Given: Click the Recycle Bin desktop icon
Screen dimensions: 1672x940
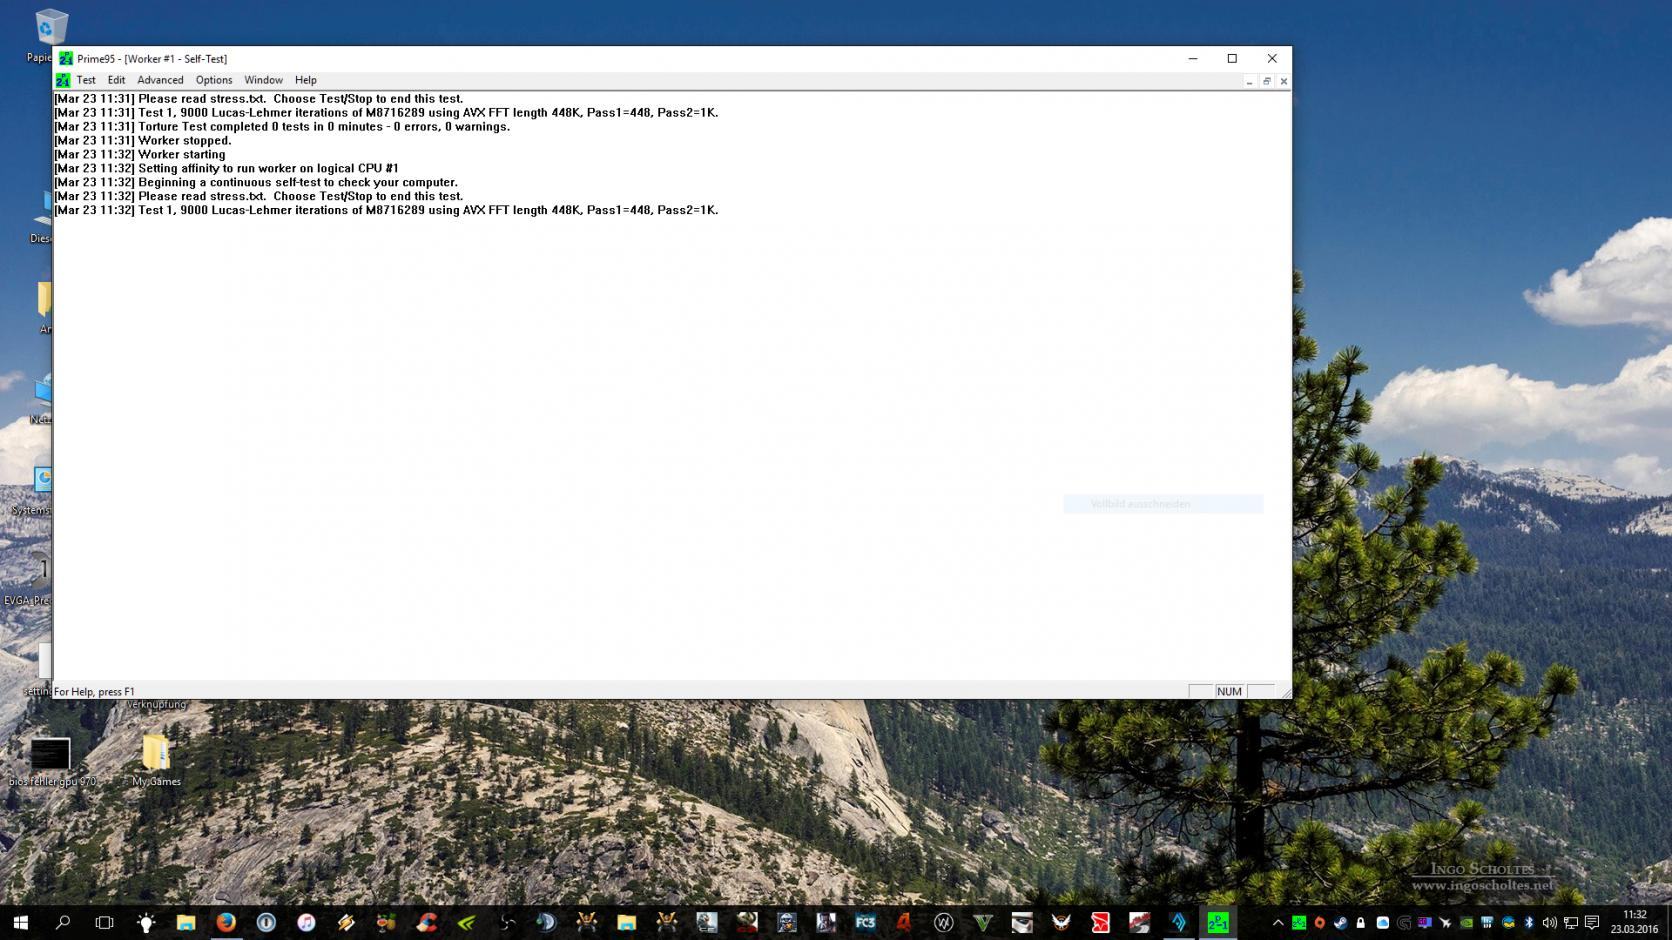Looking at the screenshot, I should coord(50,28).
